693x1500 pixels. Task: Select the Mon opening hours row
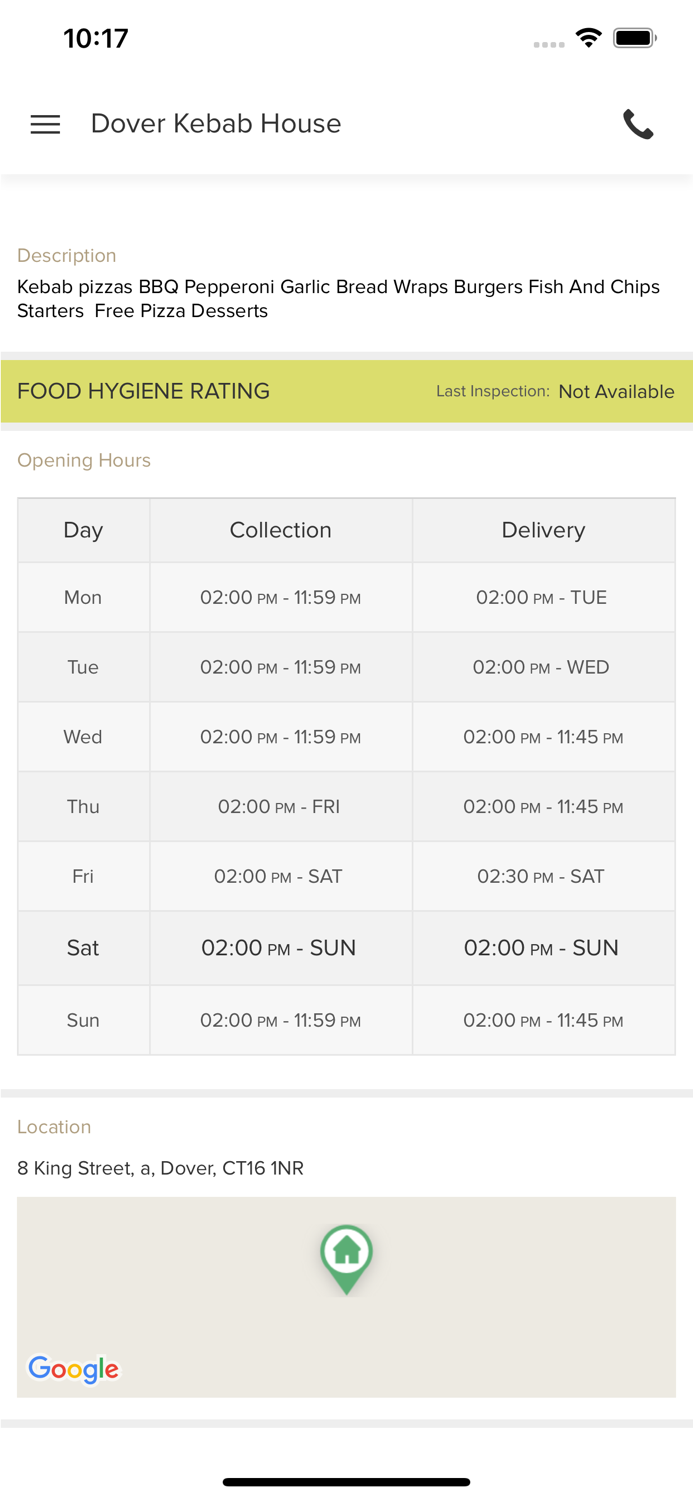[x=83, y=597]
